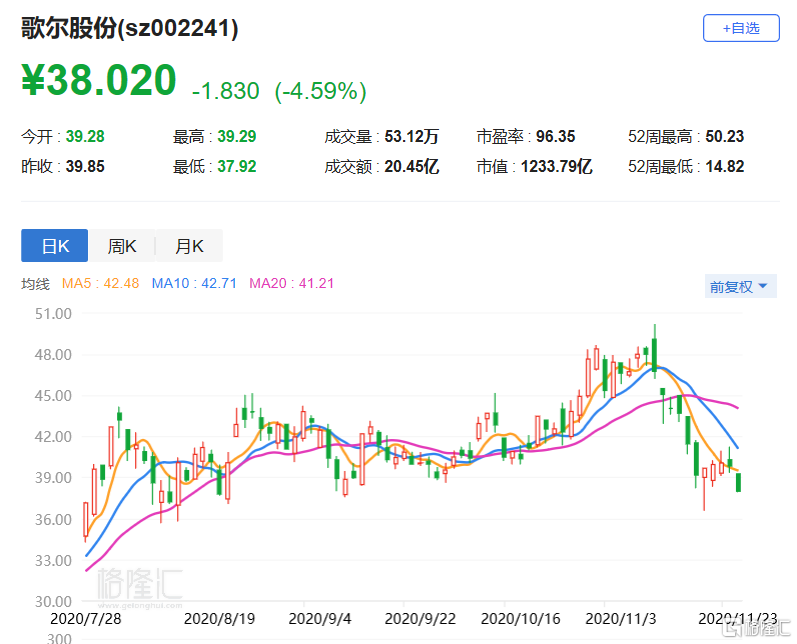Click the 今开 value 39.28
797x644 pixels.
point(85,136)
